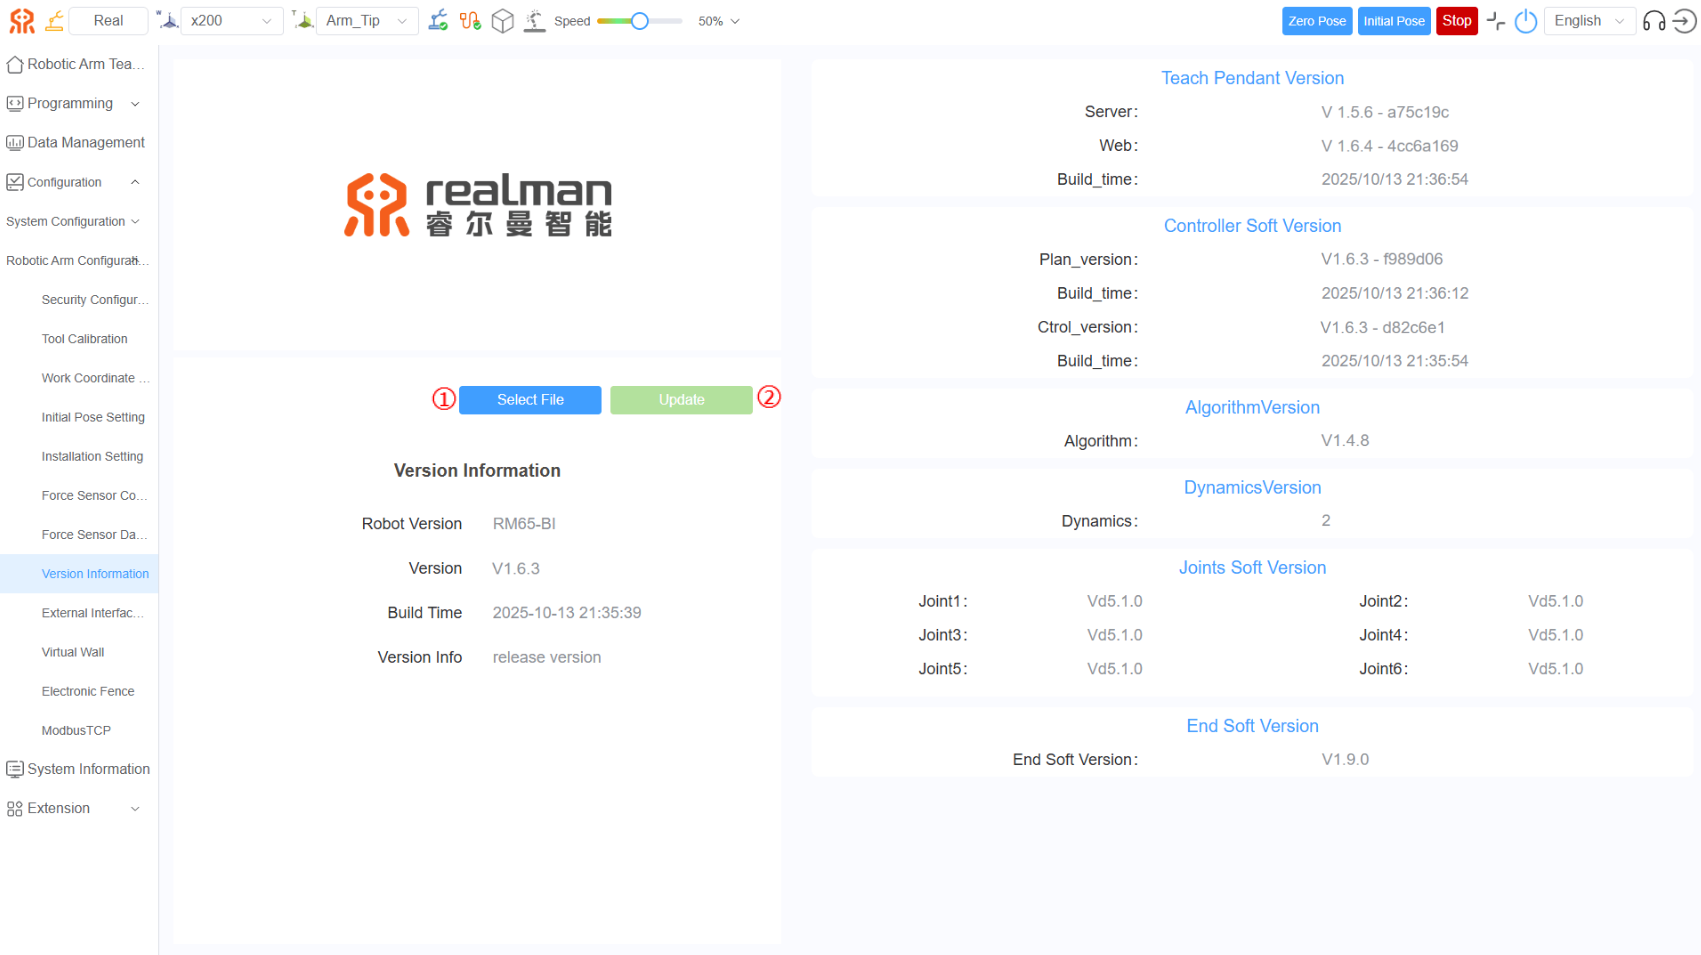1701x955 pixels.
Task: Open the 3D cube model view icon
Action: click(503, 20)
